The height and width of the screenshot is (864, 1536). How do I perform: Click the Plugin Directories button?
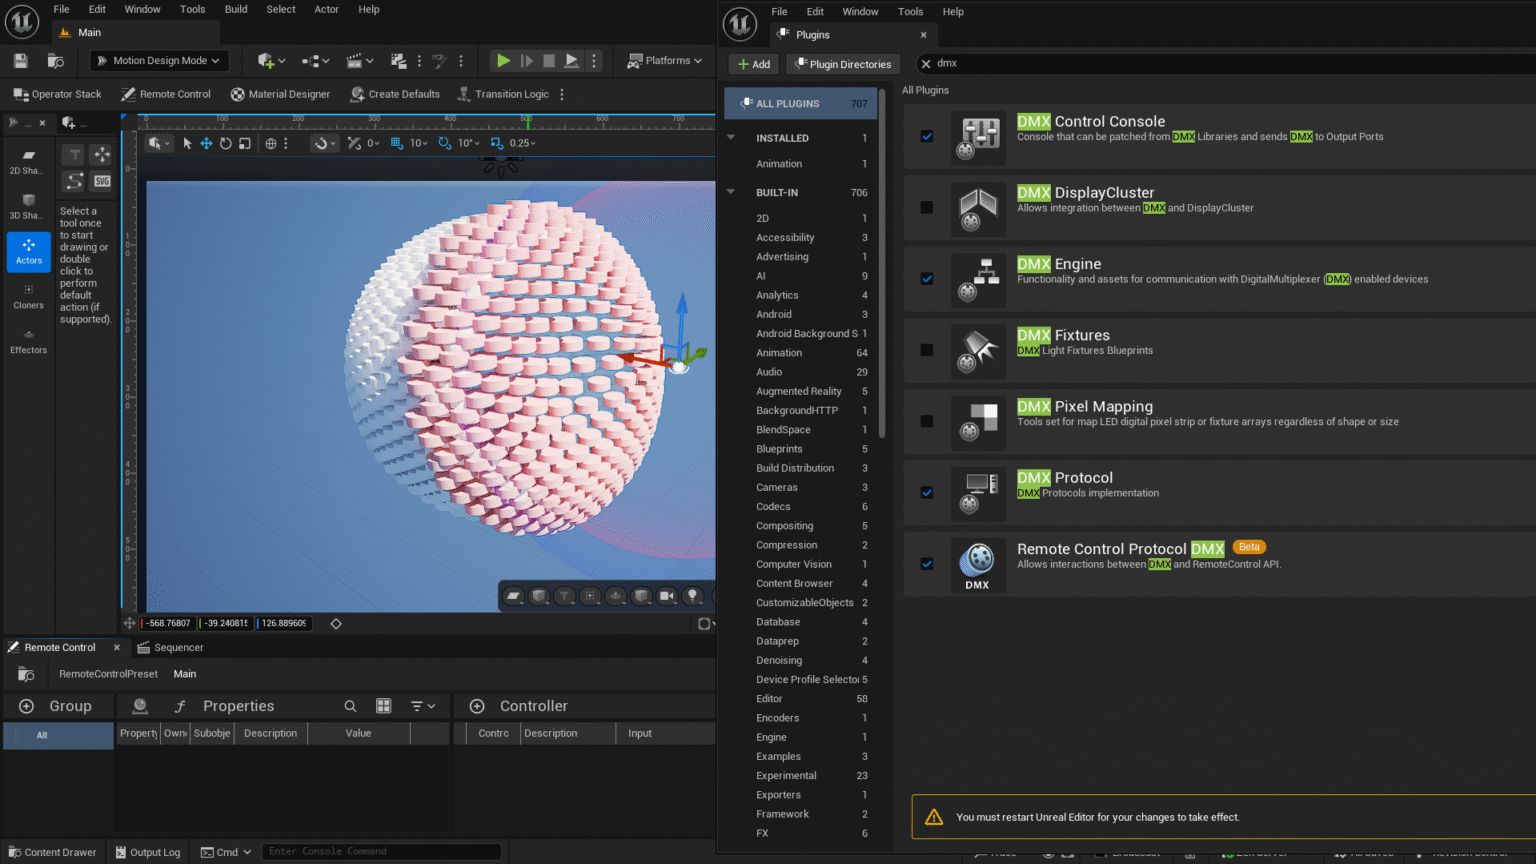pyautogui.click(x=842, y=64)
